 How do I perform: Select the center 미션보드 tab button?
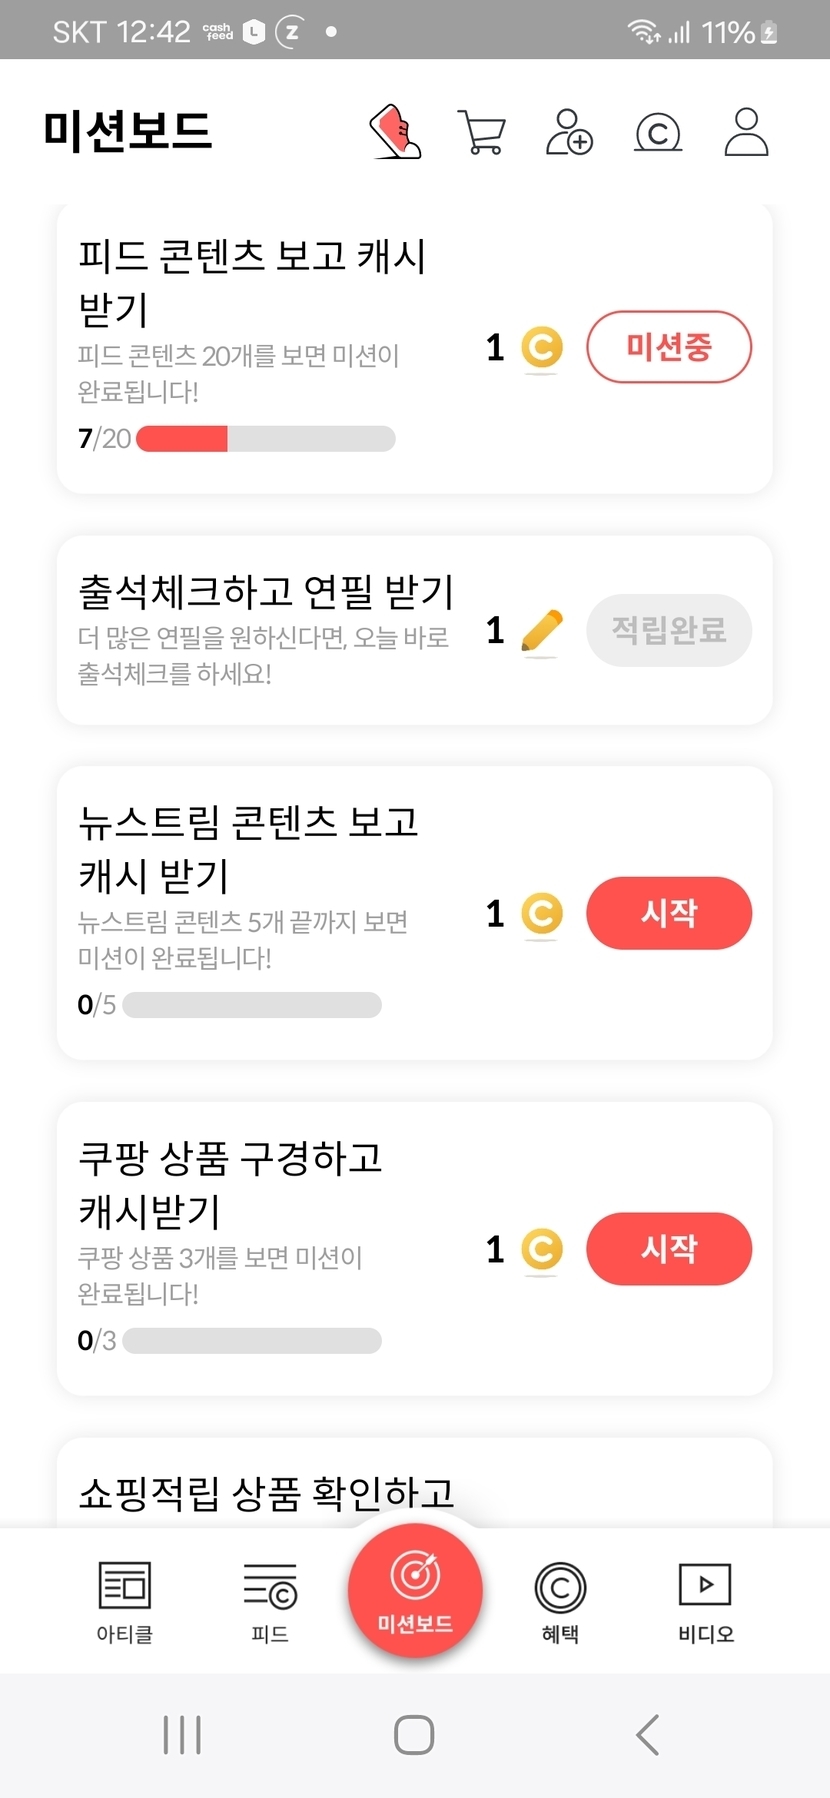tap(415, 1590)
